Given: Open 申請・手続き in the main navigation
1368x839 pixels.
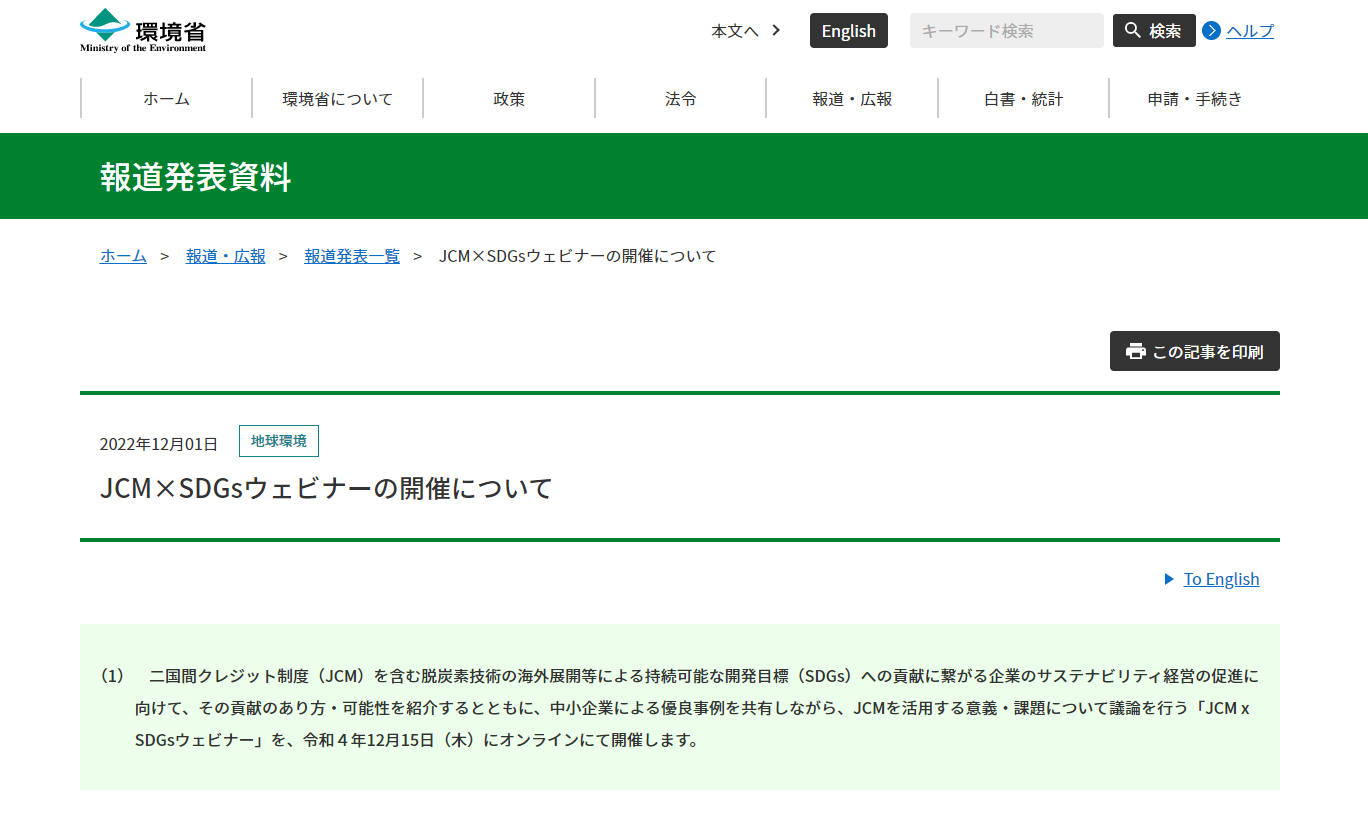Looking at the screenshot, I should (x=1195, y=99).
